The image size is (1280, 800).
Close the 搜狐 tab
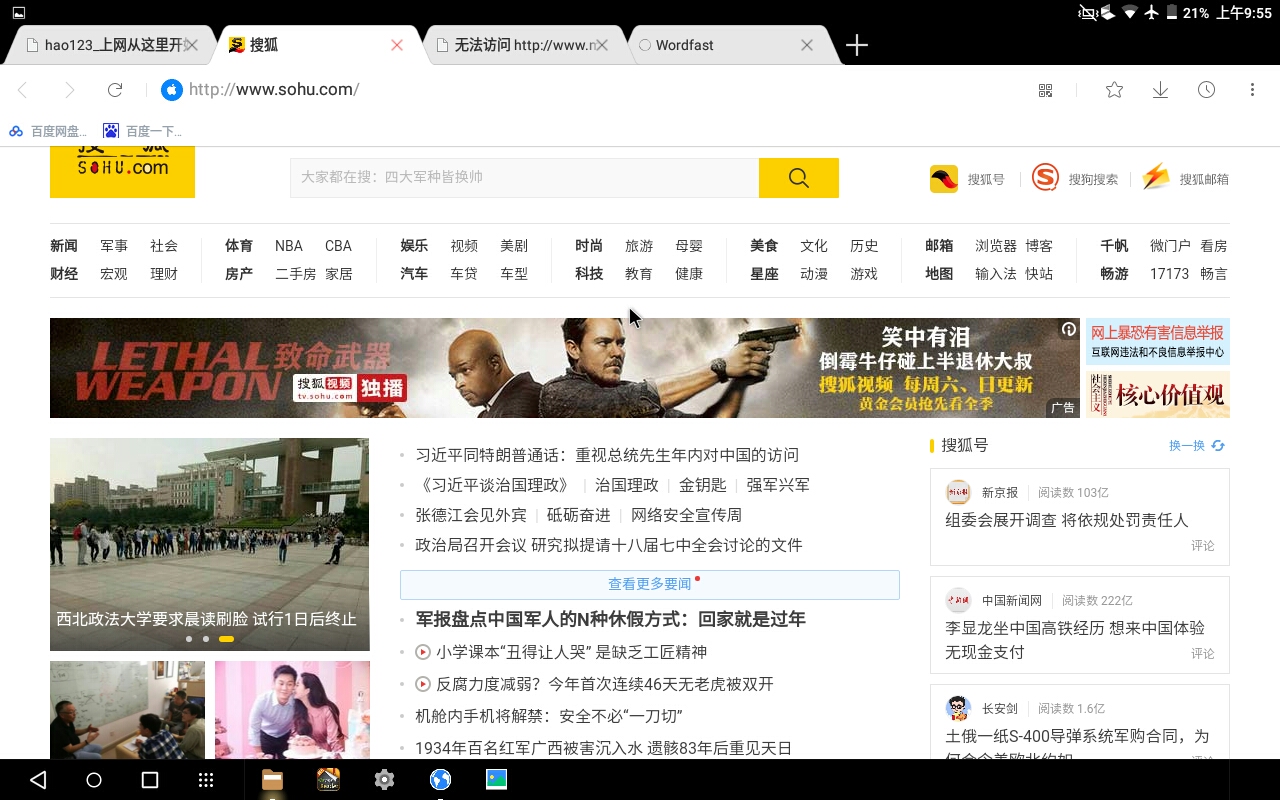[x=397, y=45]
